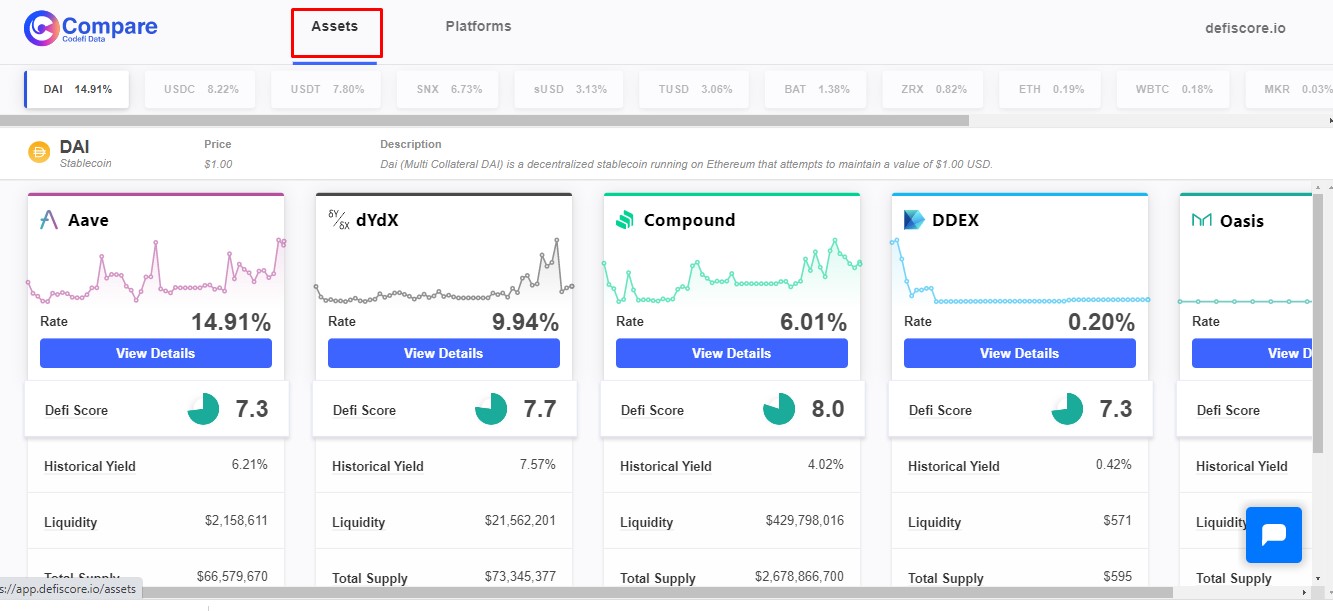The height and width of the screenshot is (611, 1333).
Task: Click the Compare Codefi Data logo
Action: click(91, 28)
